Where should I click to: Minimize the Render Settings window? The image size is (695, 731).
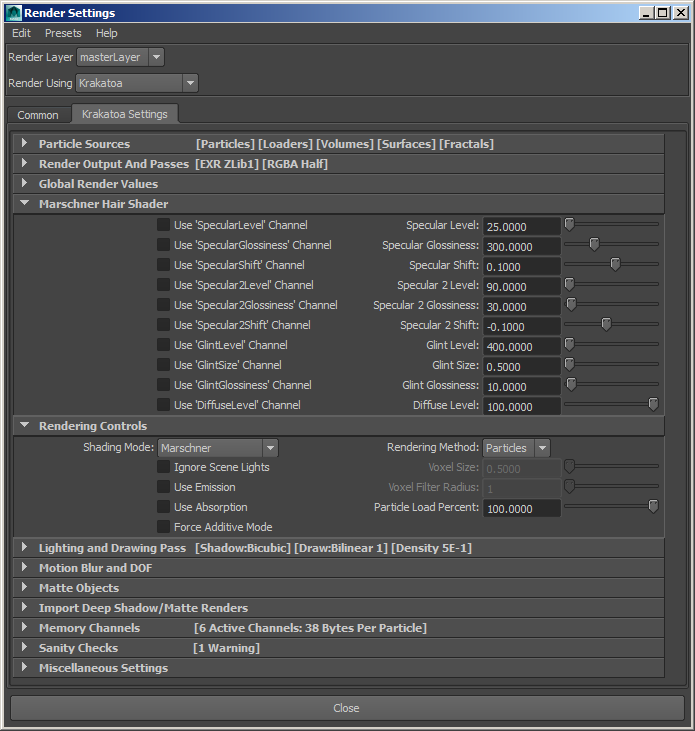click(646, 13)
